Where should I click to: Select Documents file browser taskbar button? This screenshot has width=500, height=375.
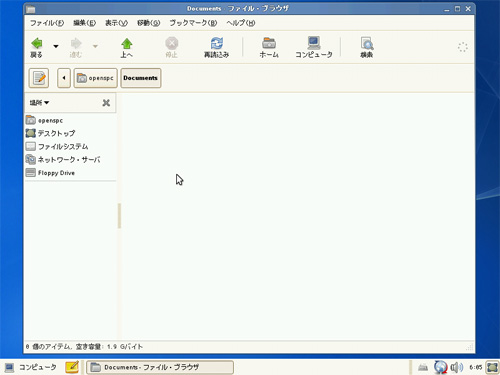160,367
